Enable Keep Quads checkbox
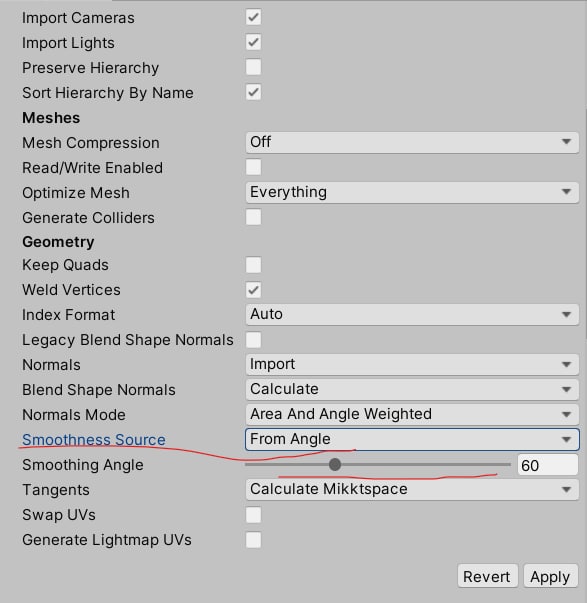The width and height of the screenshot is (587, 603). click(x=253, y=265)
